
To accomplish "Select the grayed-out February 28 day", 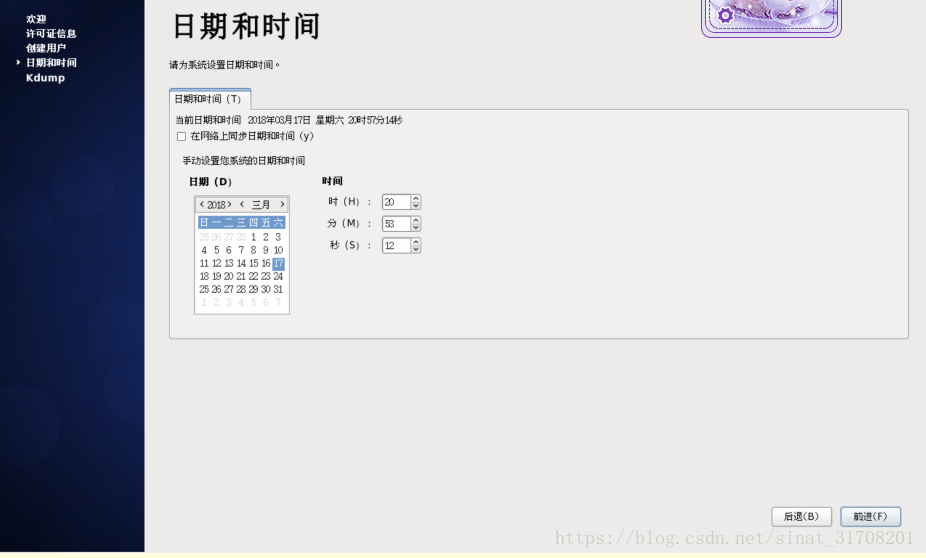I will tap(241, 237).
